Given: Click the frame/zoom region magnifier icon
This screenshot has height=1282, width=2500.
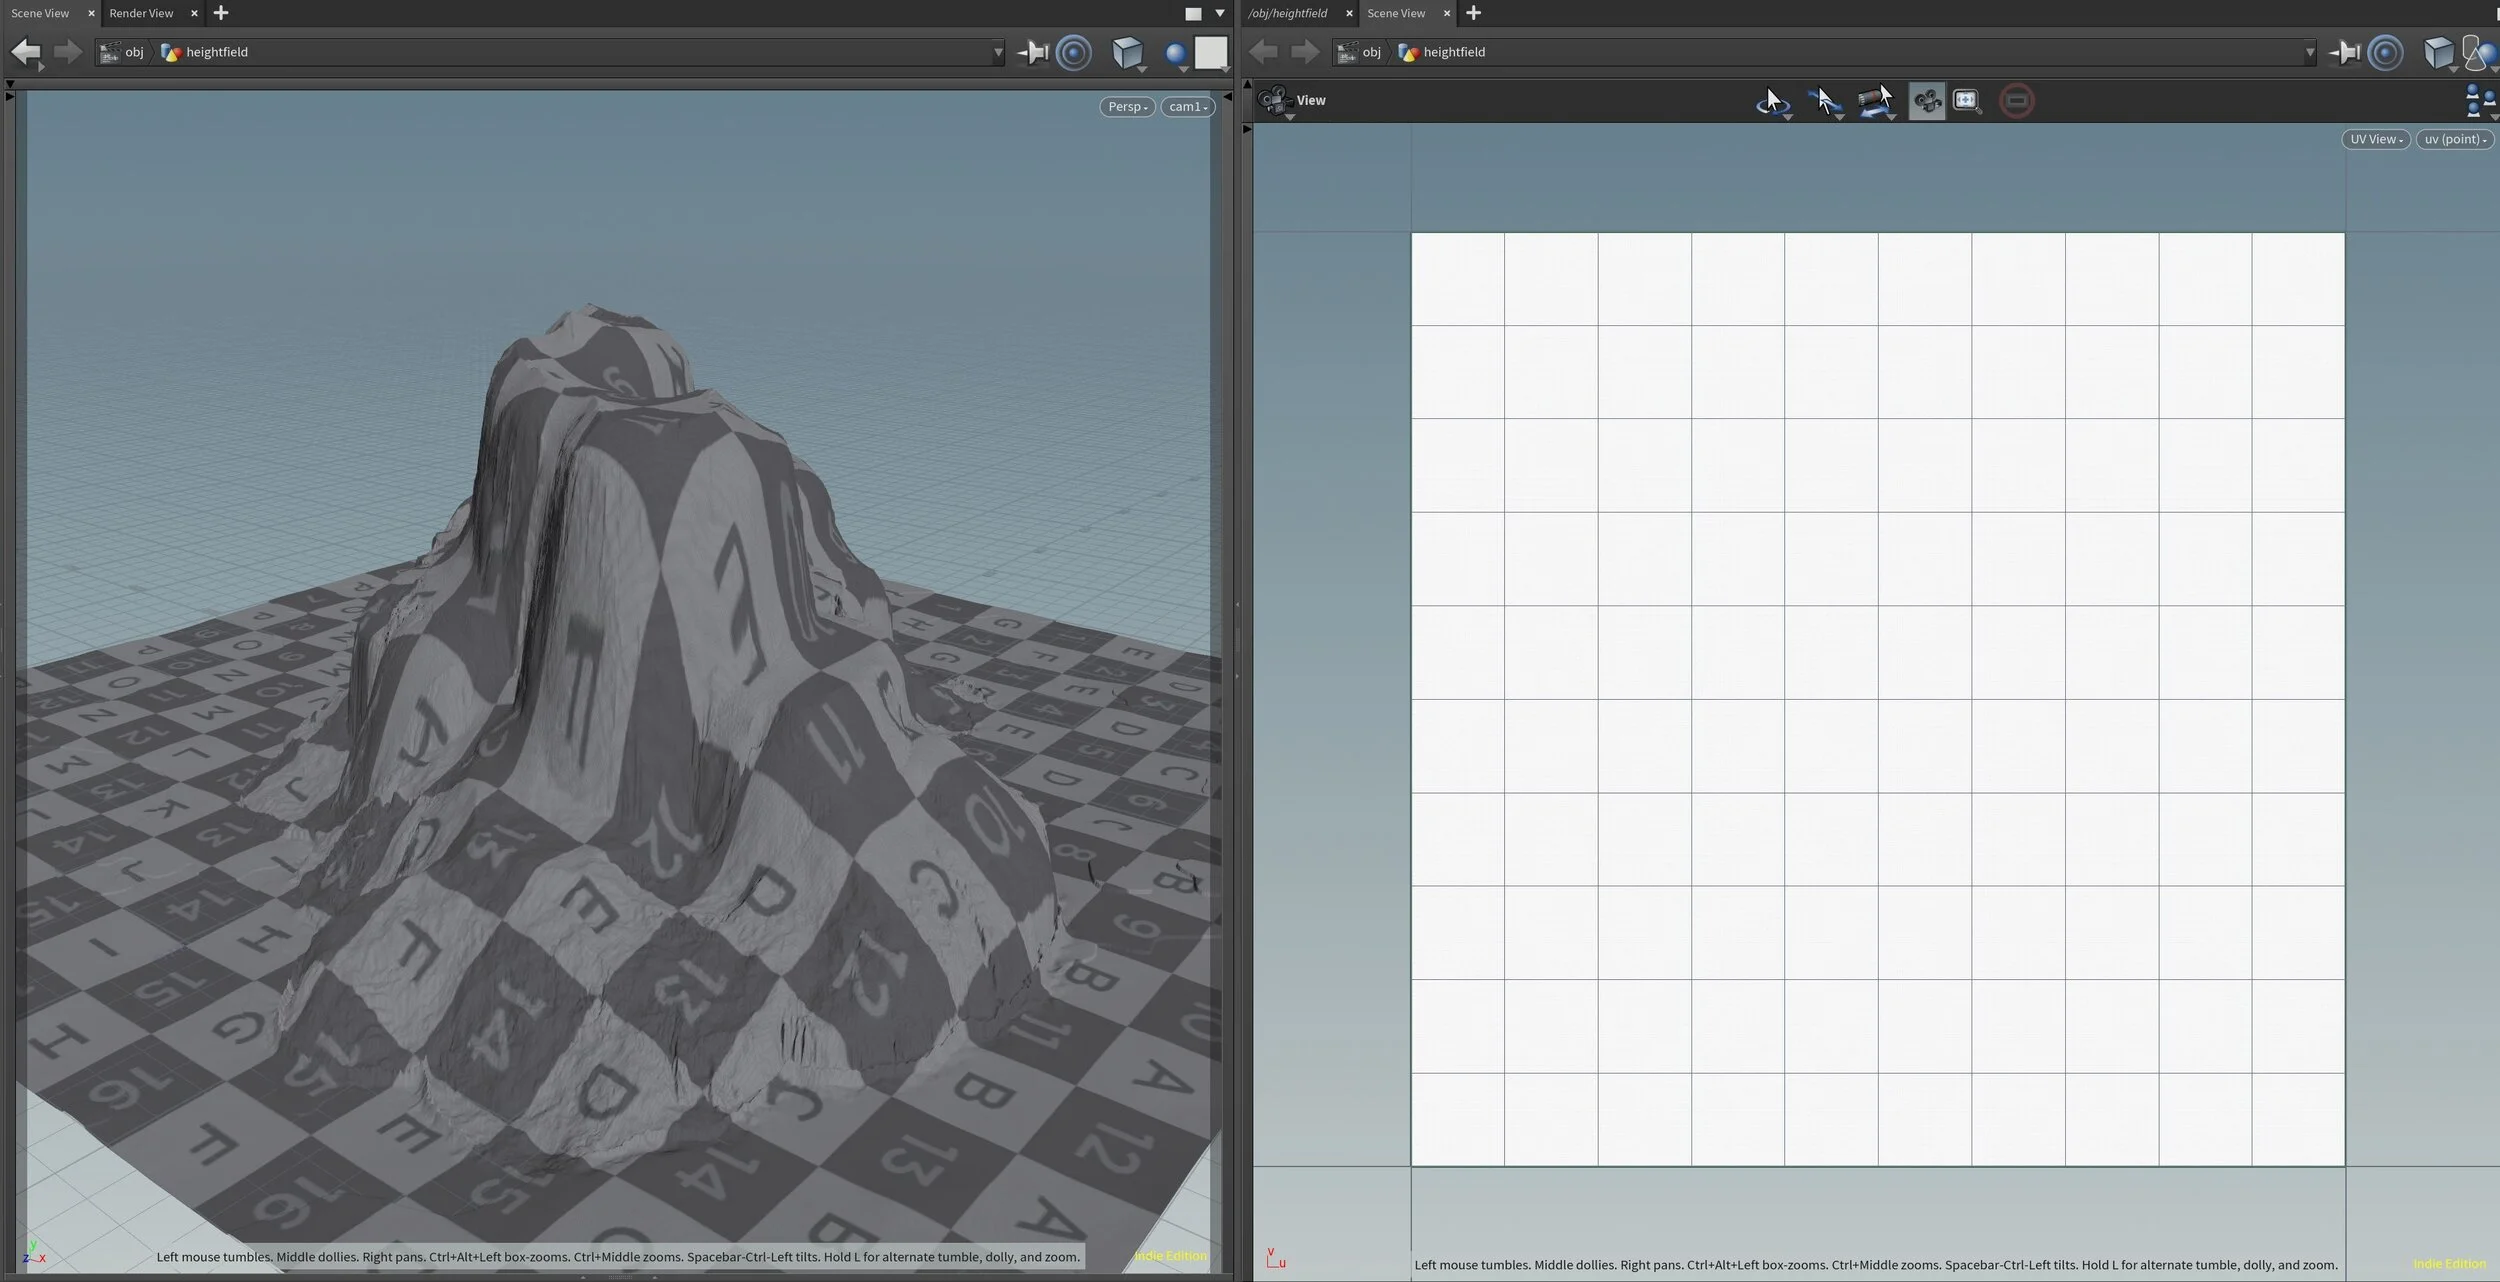Looking at the screenshot, I should [x=1966, y=101].
